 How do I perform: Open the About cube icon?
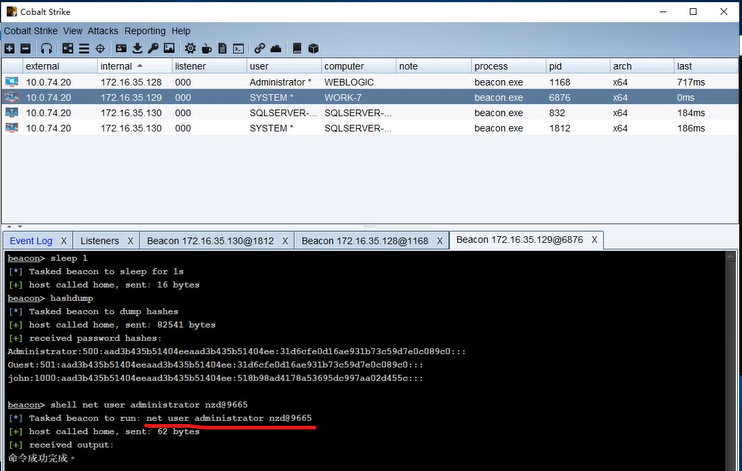pyautogui.click(x=313, y=48)
